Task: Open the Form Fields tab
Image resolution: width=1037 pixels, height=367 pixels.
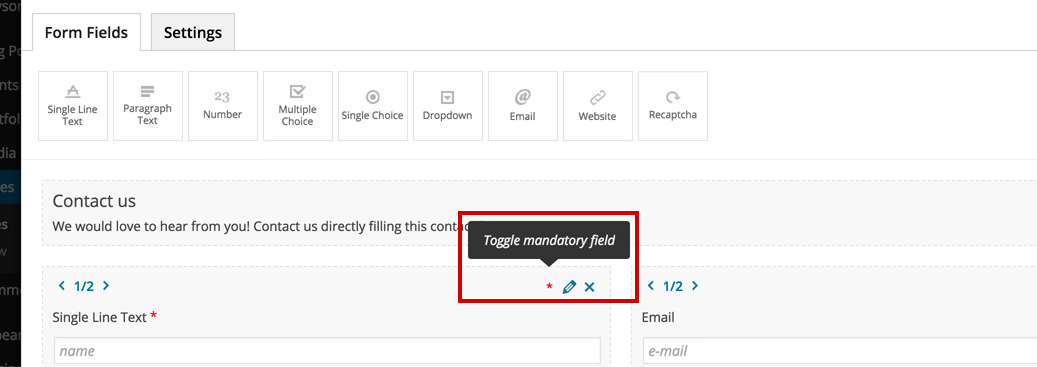Action: 86,32
